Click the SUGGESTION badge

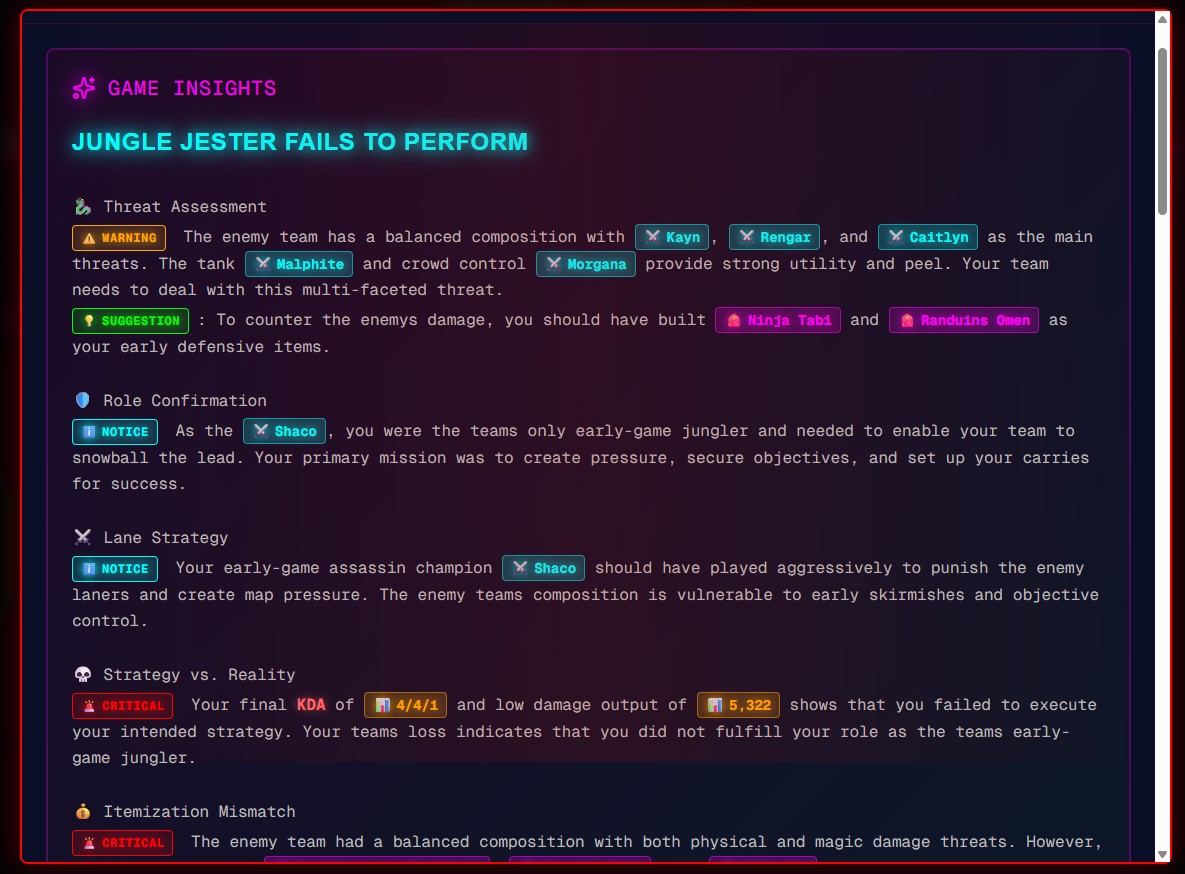[131, 321]
